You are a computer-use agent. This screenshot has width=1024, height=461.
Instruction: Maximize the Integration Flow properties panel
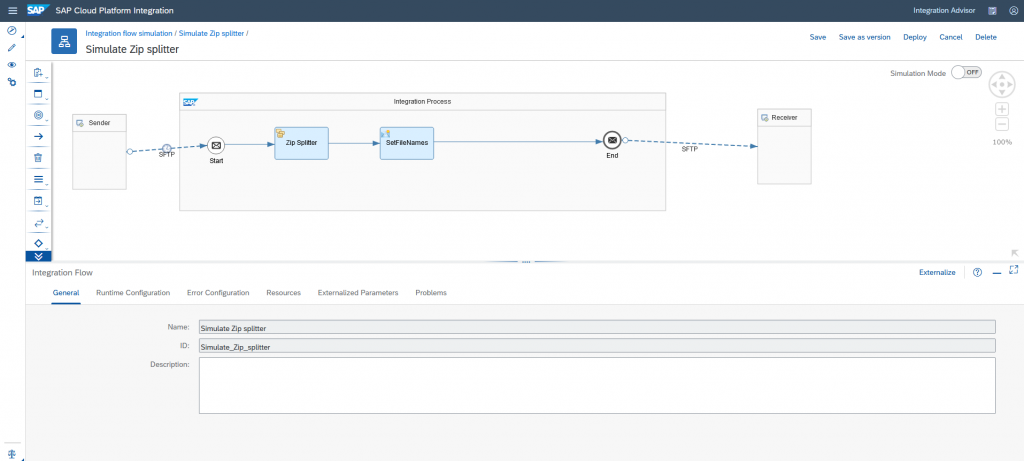(1014, 270)
